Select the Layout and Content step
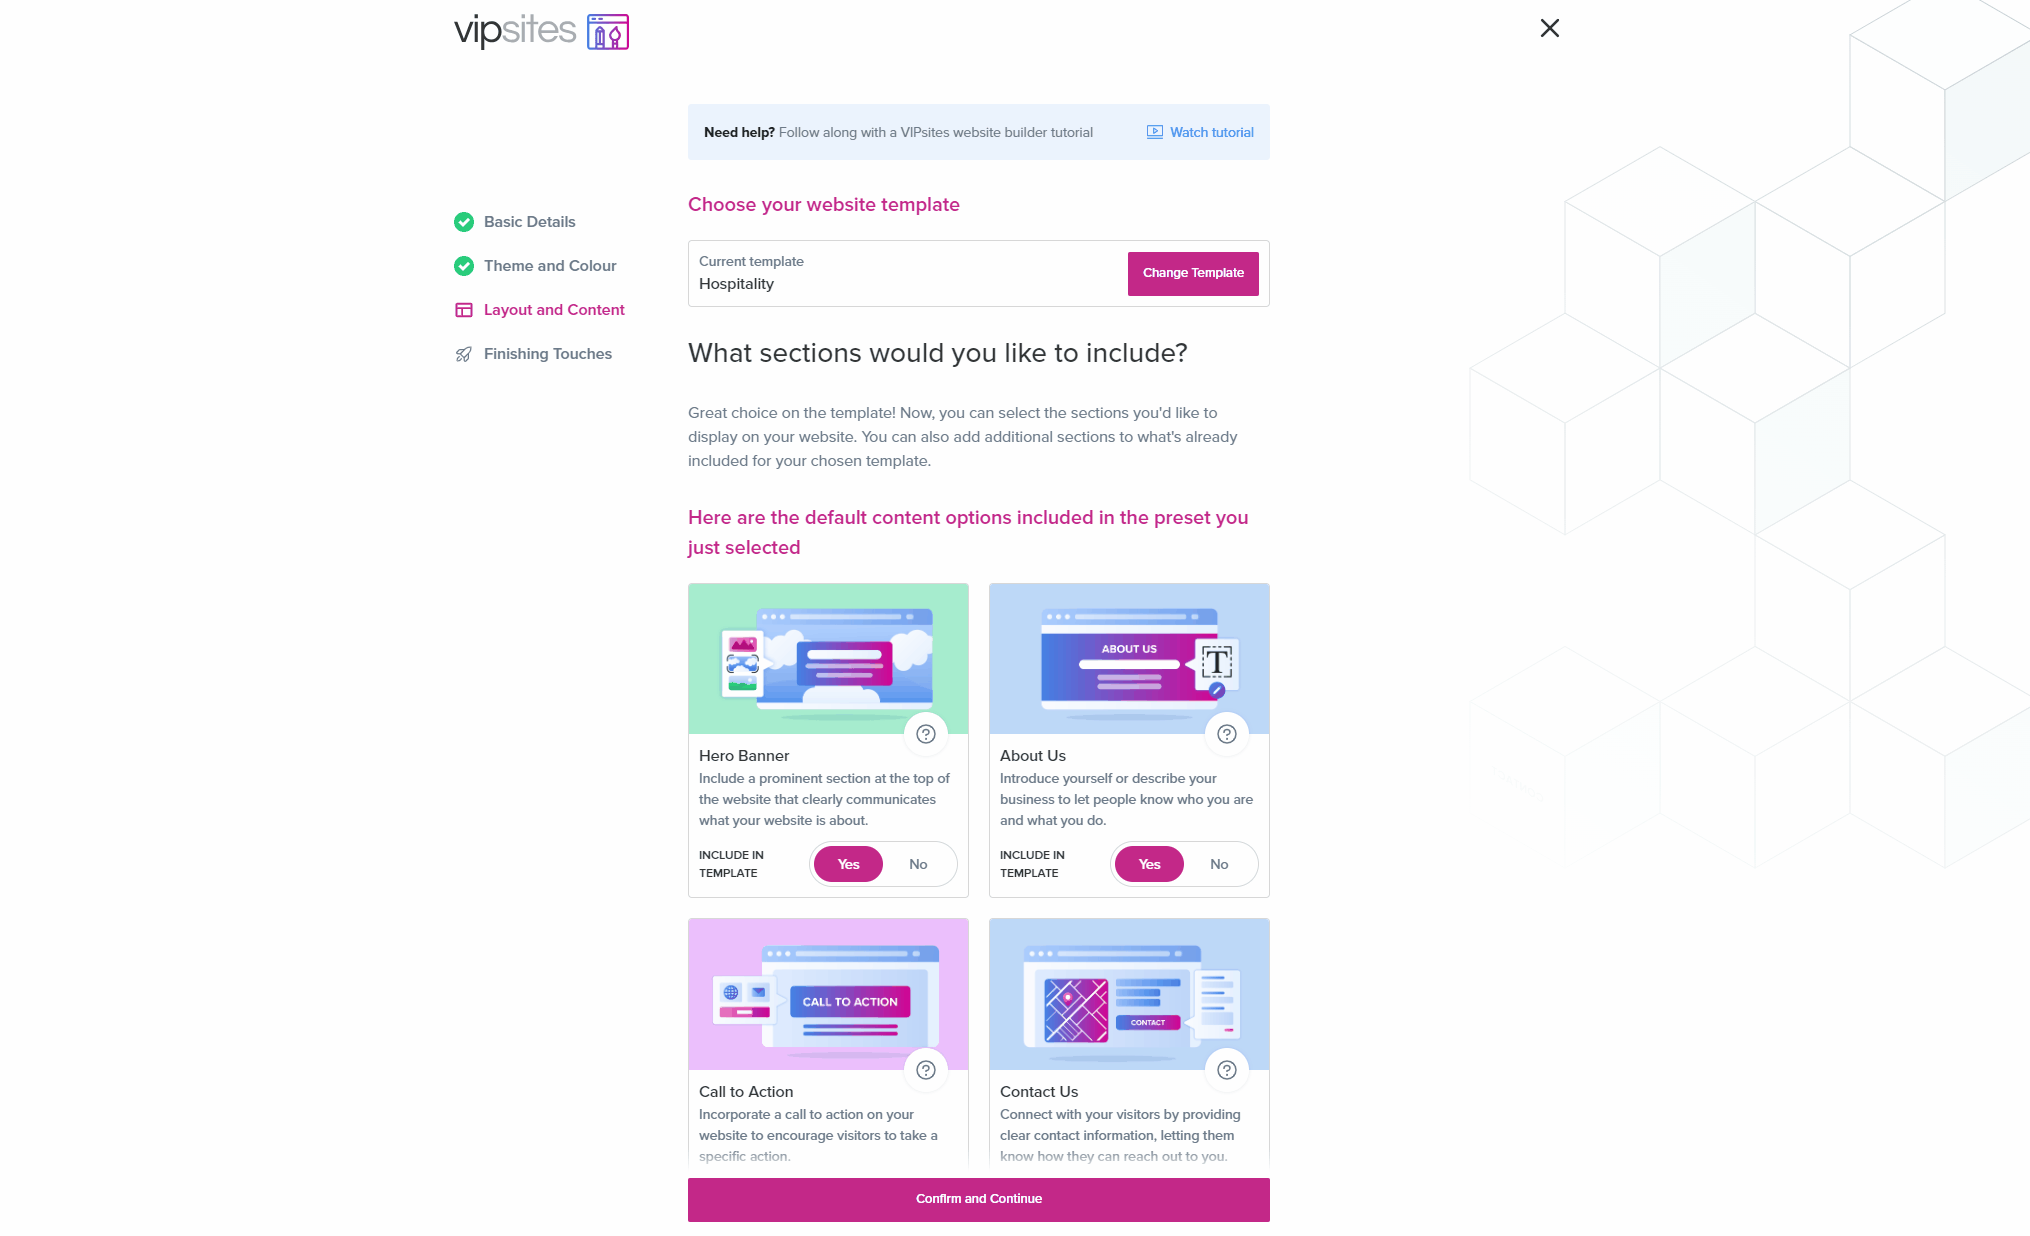2030x1236 pixels. tap(554, 309)
